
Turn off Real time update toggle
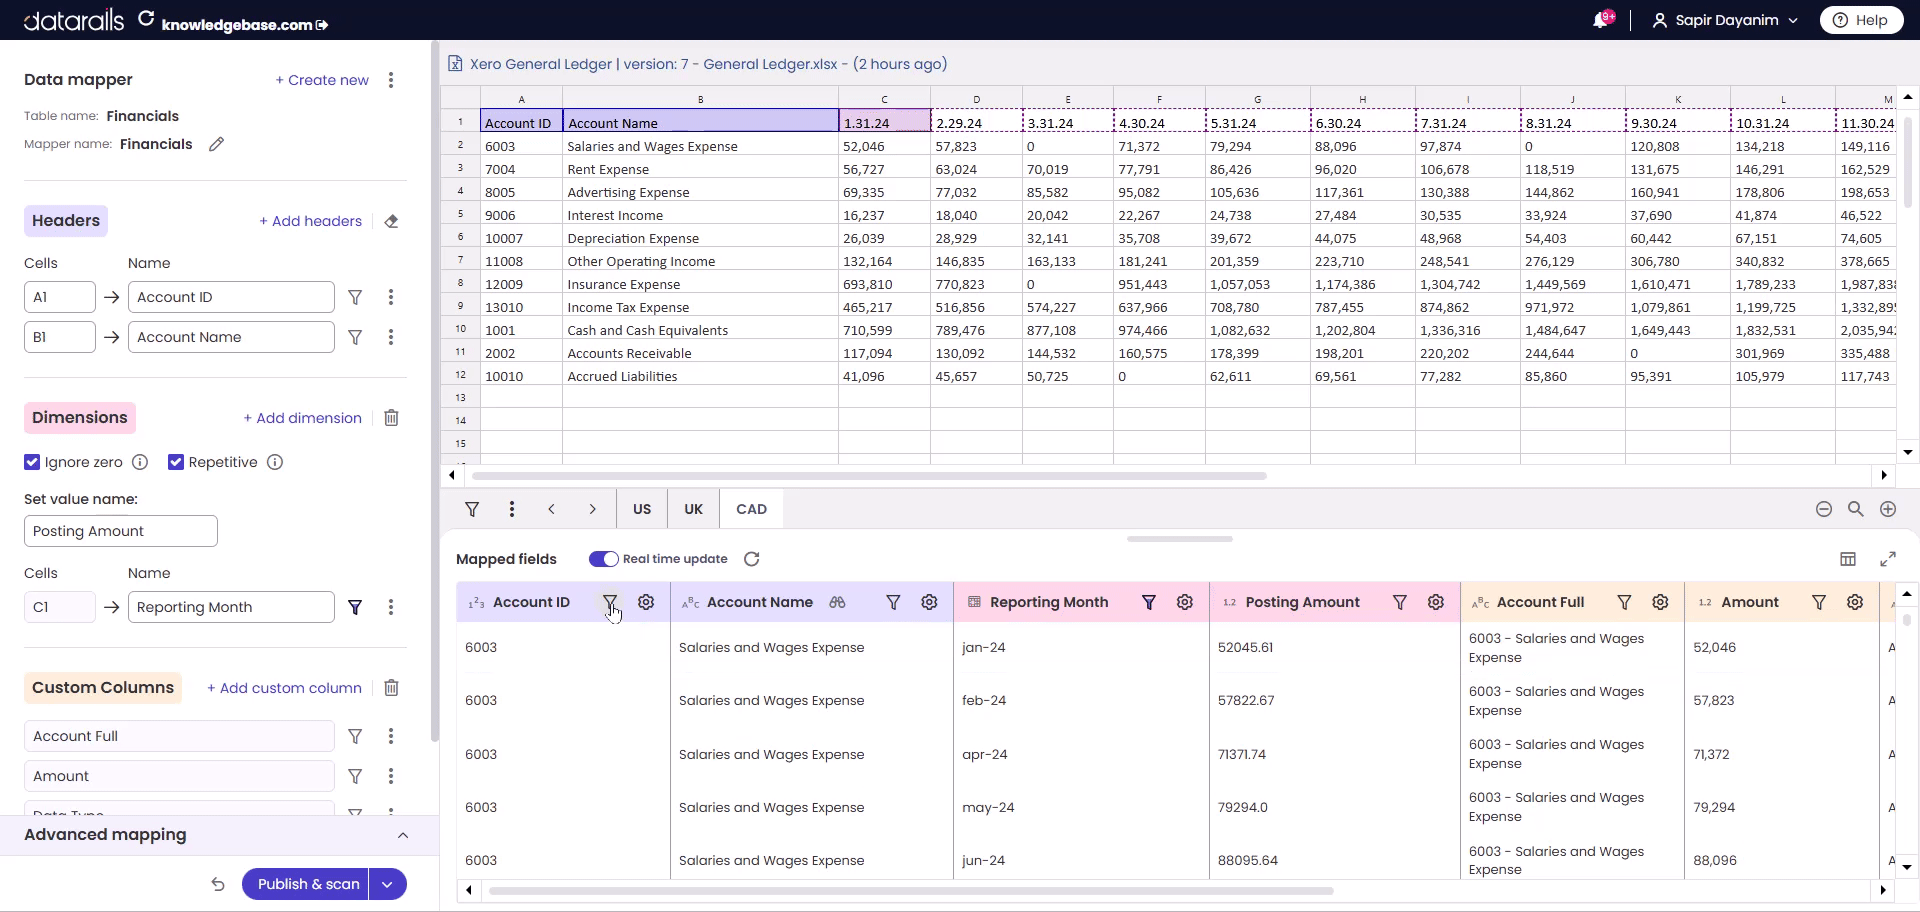coord(603,559)
